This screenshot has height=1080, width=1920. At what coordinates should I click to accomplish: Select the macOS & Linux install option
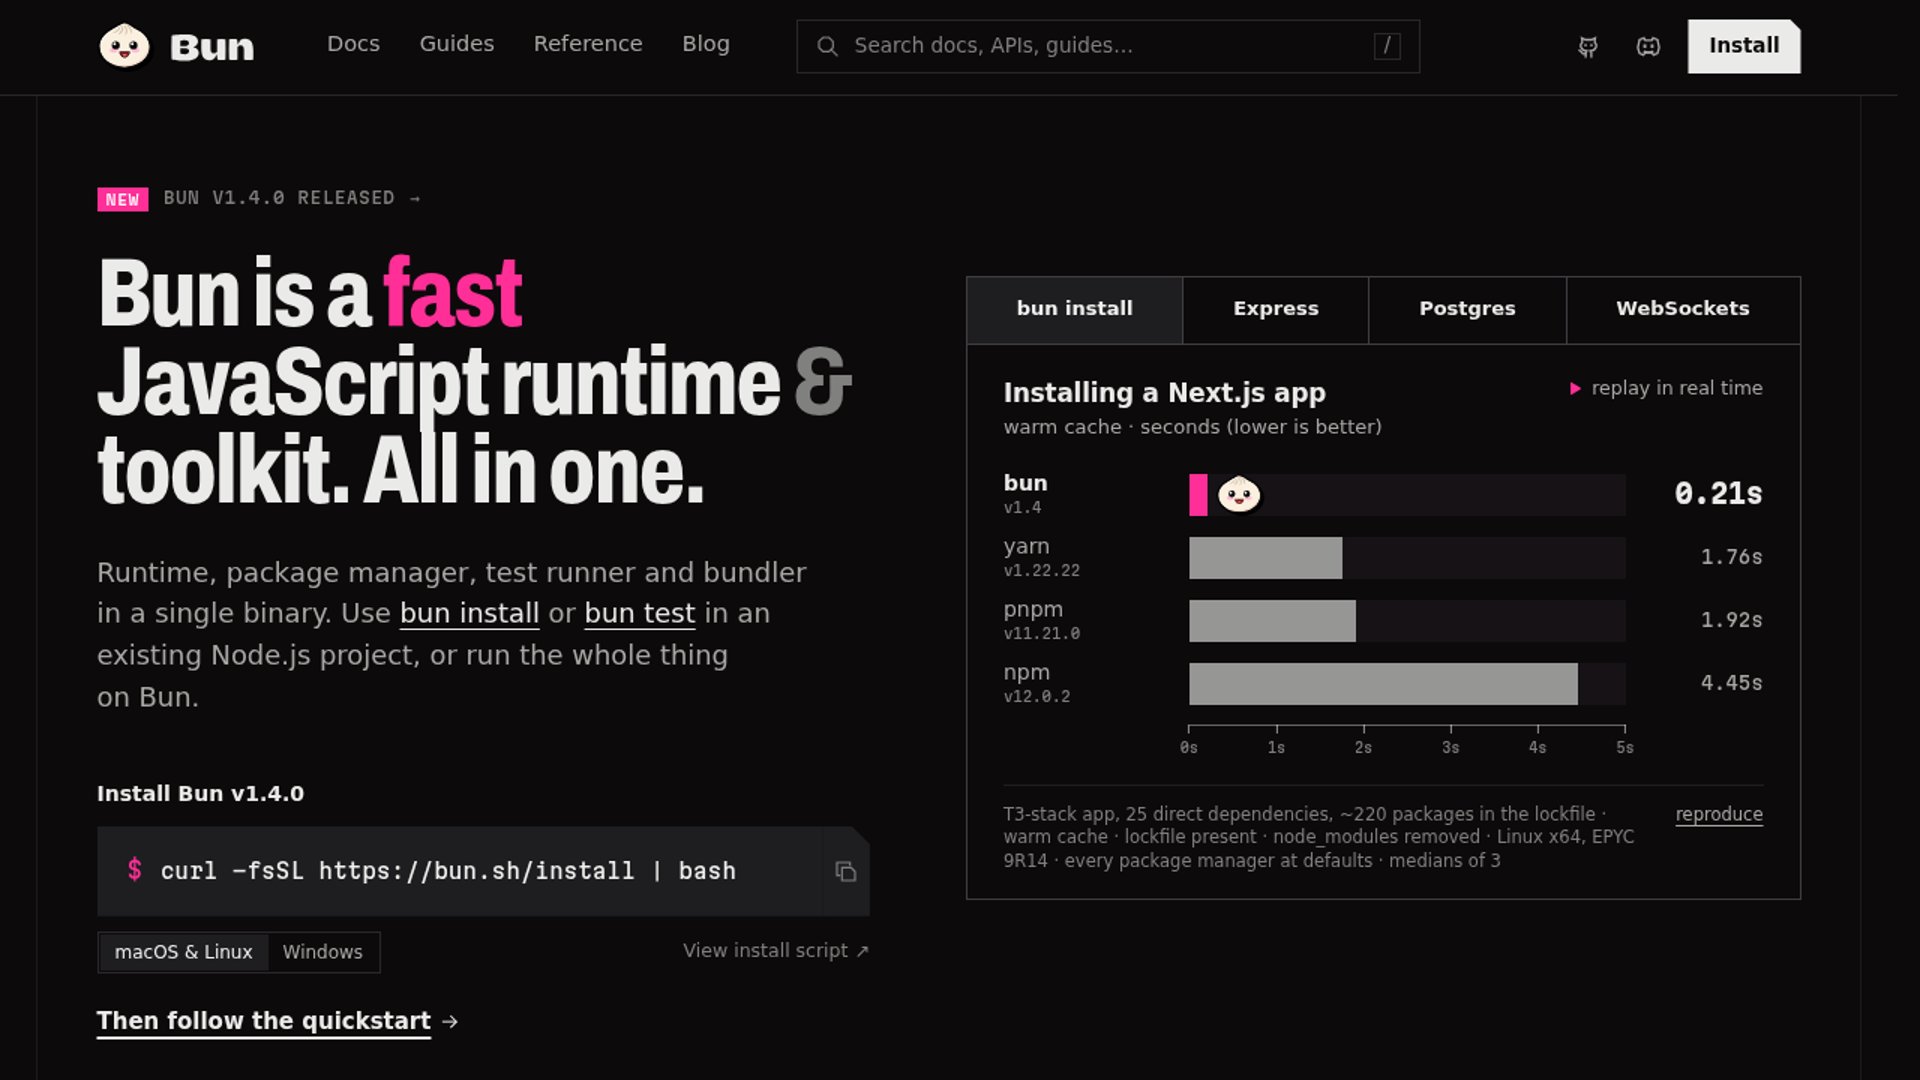[183, 952]
